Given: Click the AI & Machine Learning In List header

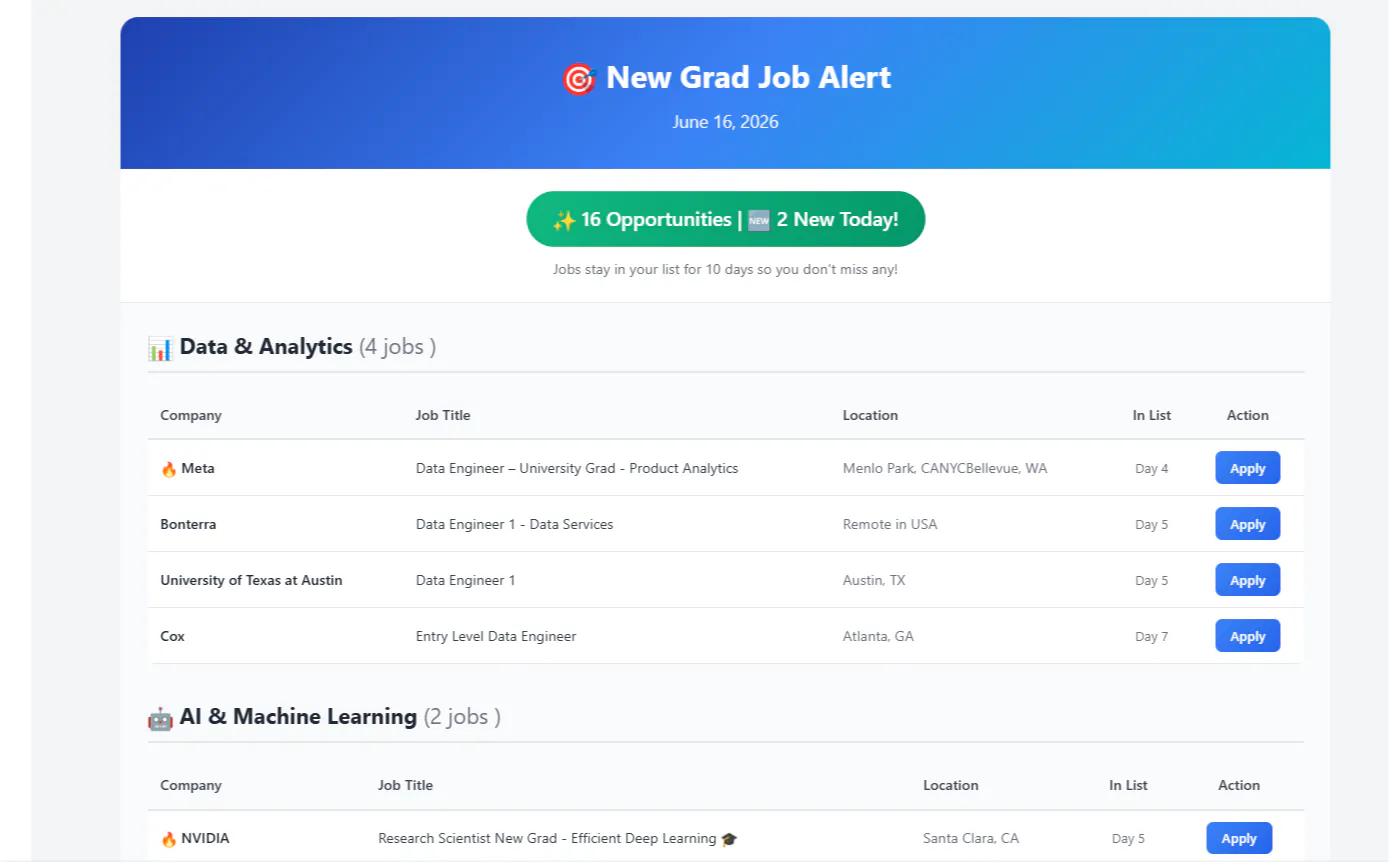Looking at the screenshot, I should pyautogui.click(x=1128, y=785).
